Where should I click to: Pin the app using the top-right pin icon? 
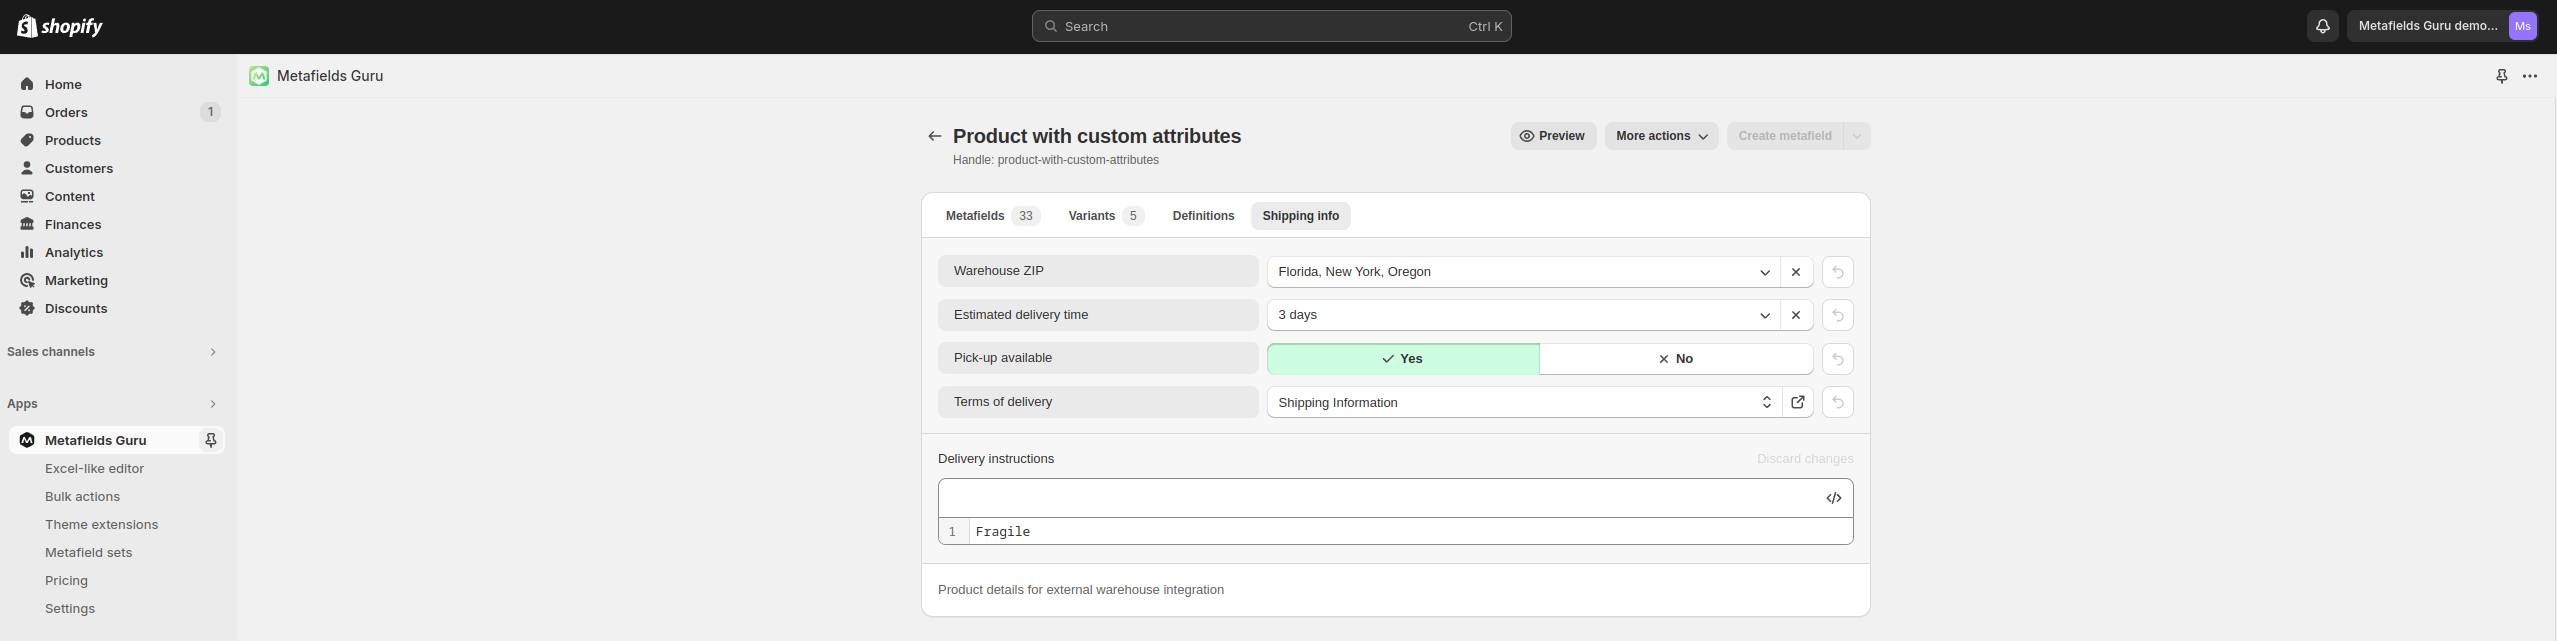coord(2502,76)
